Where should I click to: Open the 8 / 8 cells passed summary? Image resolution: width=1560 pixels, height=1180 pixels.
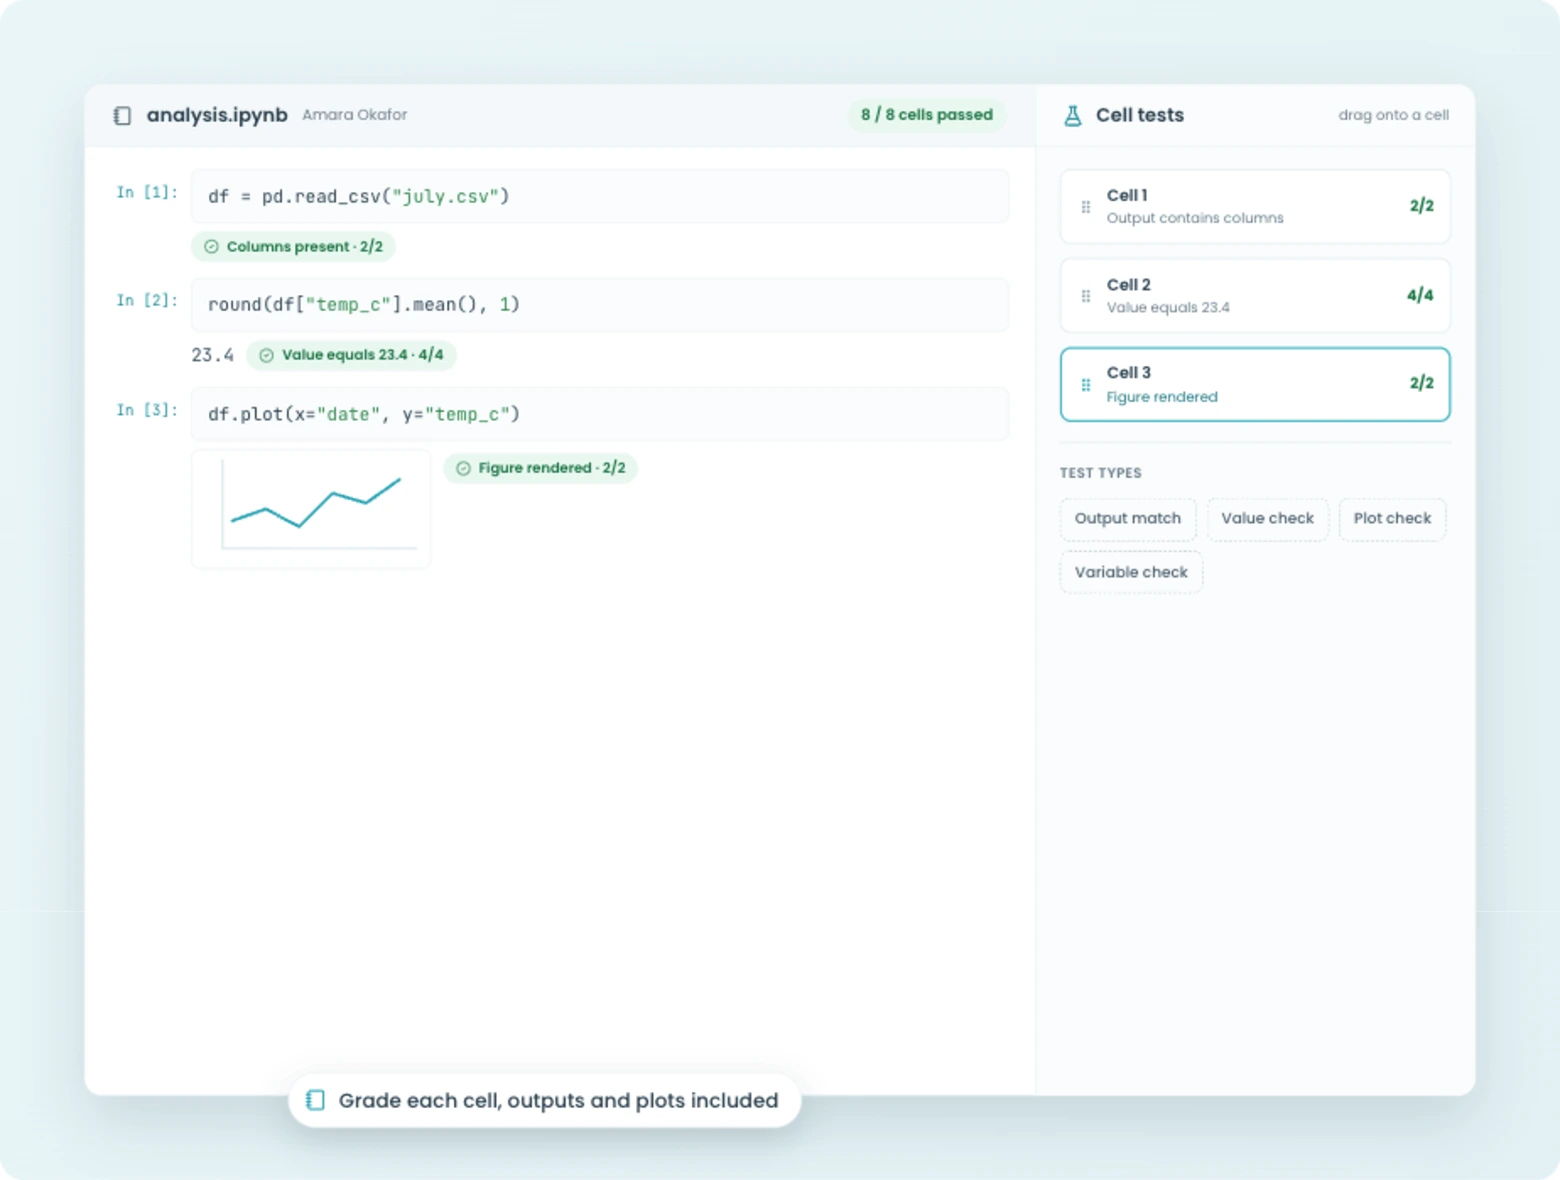point(926,115)
